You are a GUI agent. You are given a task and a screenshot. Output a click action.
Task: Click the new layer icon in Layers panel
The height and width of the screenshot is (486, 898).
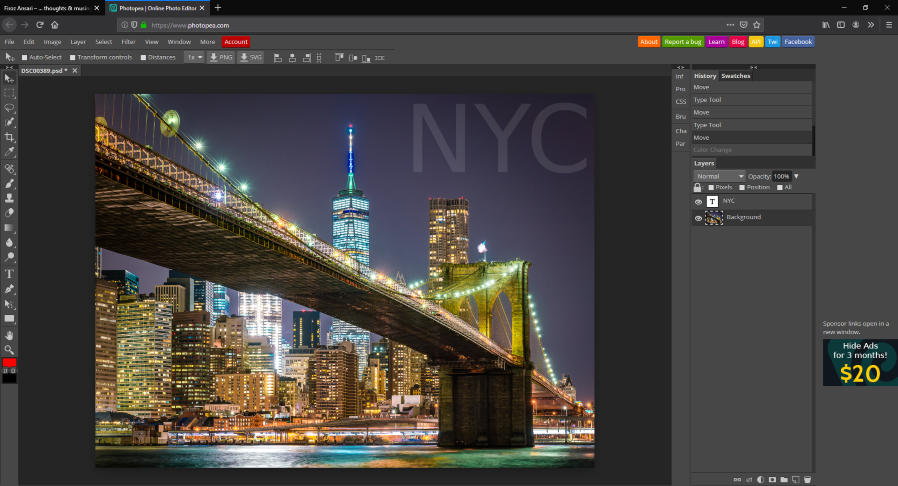(795, 480)
